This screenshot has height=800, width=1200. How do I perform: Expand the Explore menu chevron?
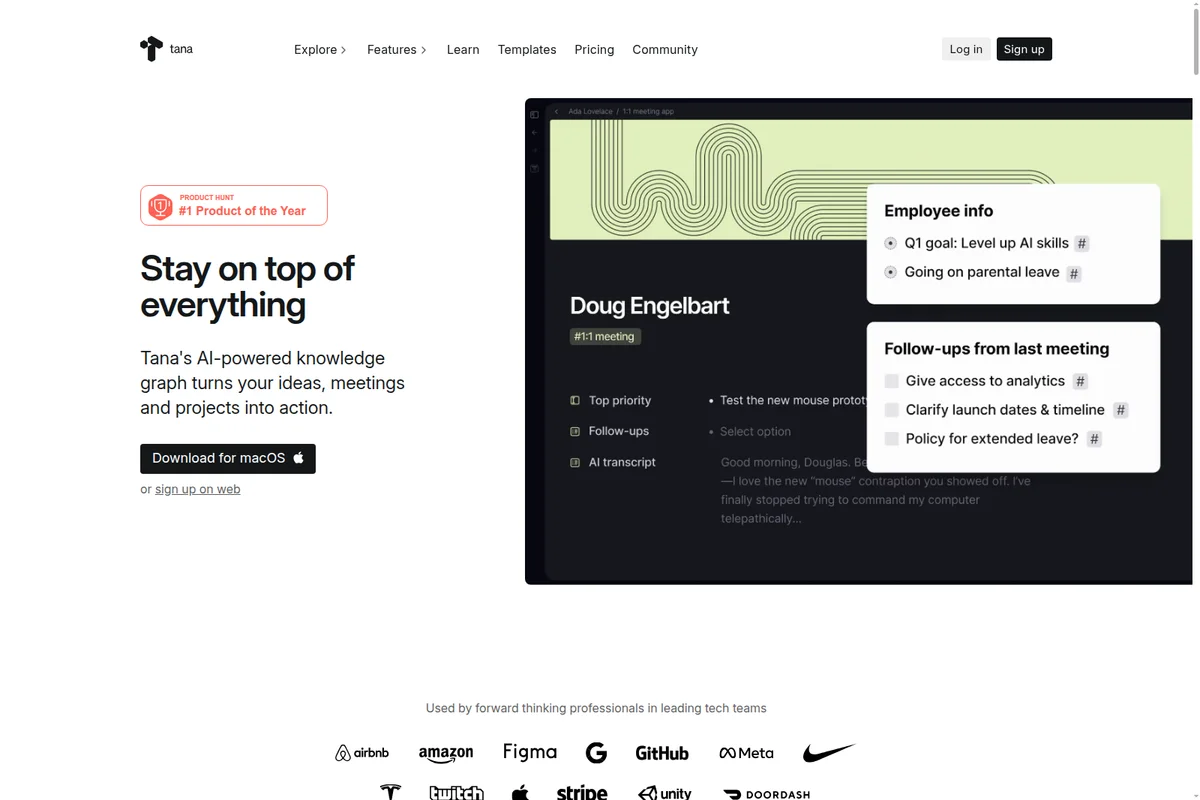(343, 50)
